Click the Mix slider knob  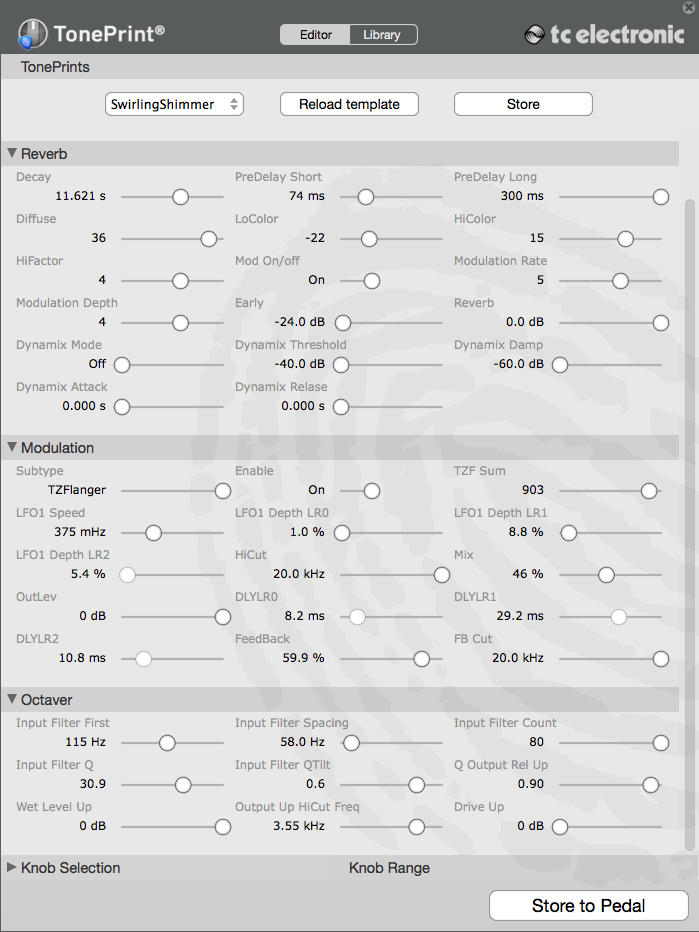pos(606,575)
